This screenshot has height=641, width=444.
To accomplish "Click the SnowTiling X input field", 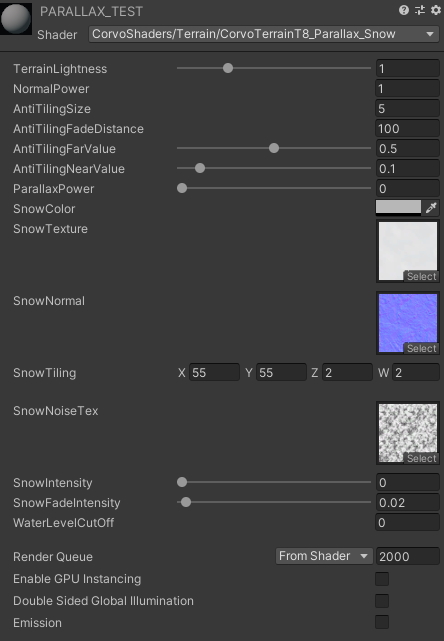I will click(x=214, y=372).
